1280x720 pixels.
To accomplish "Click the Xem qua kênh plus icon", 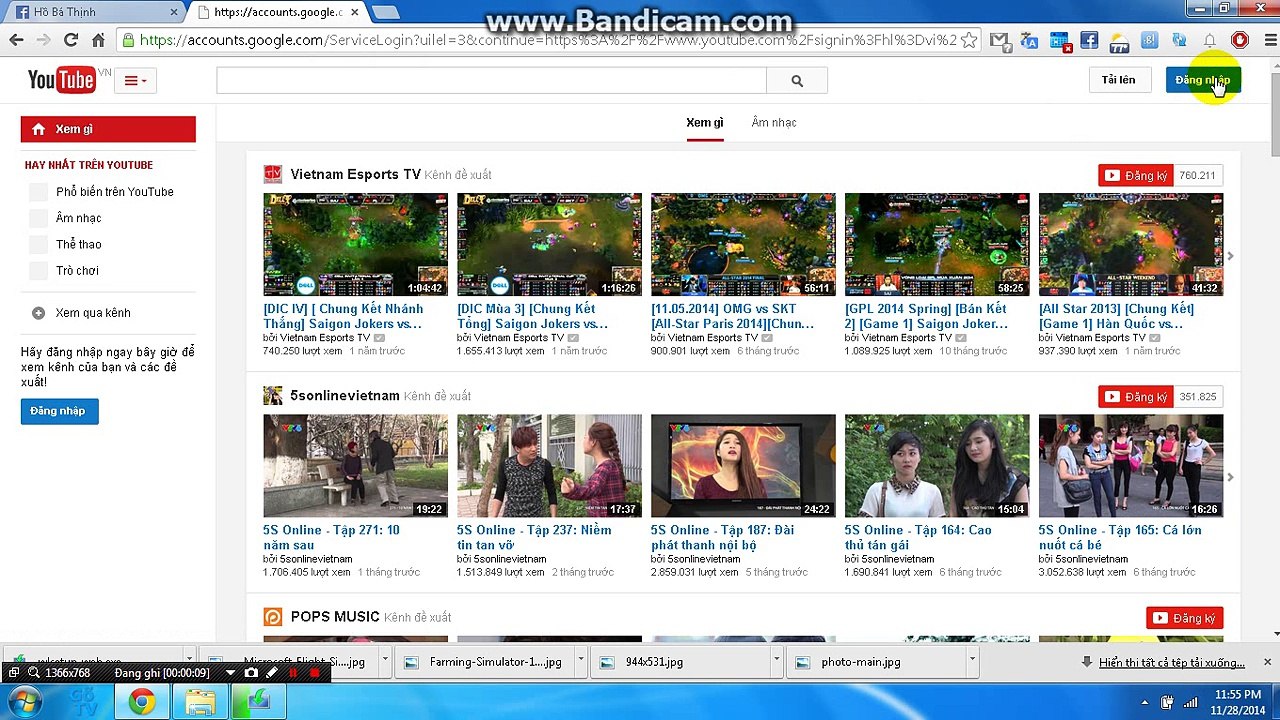I will (x=38, y=313).
